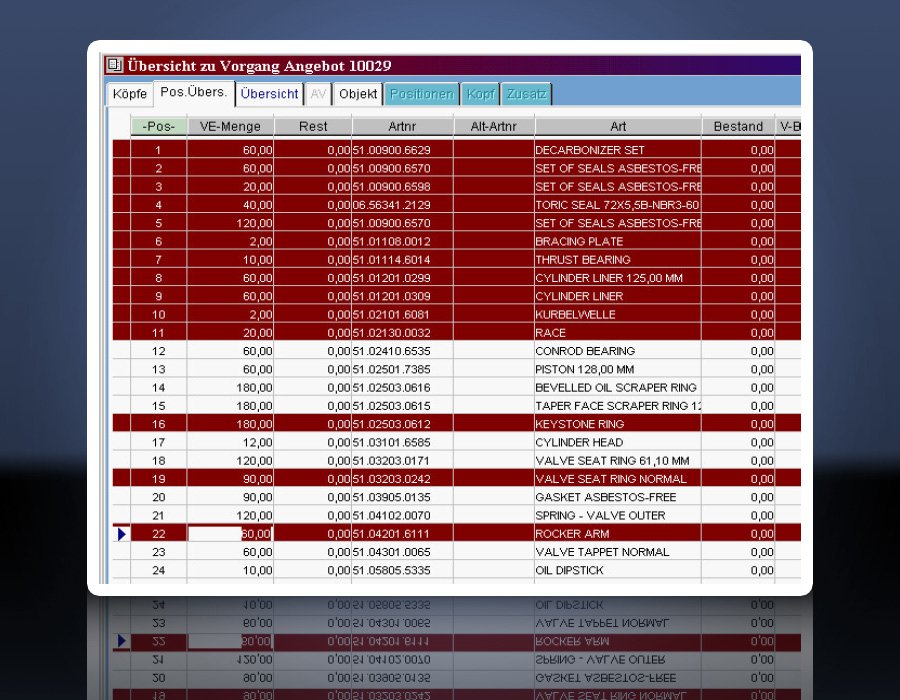Click CYLINDER LINER 125,00 MM cell
900x700 pixels.
point(618,278)
